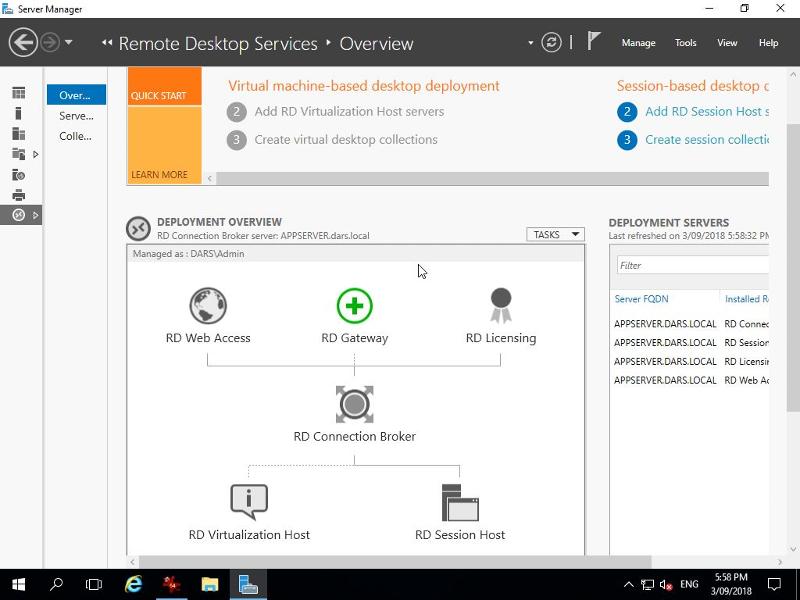
Task: Open the Print Services sidebar icon
Action: pos(18,195)
